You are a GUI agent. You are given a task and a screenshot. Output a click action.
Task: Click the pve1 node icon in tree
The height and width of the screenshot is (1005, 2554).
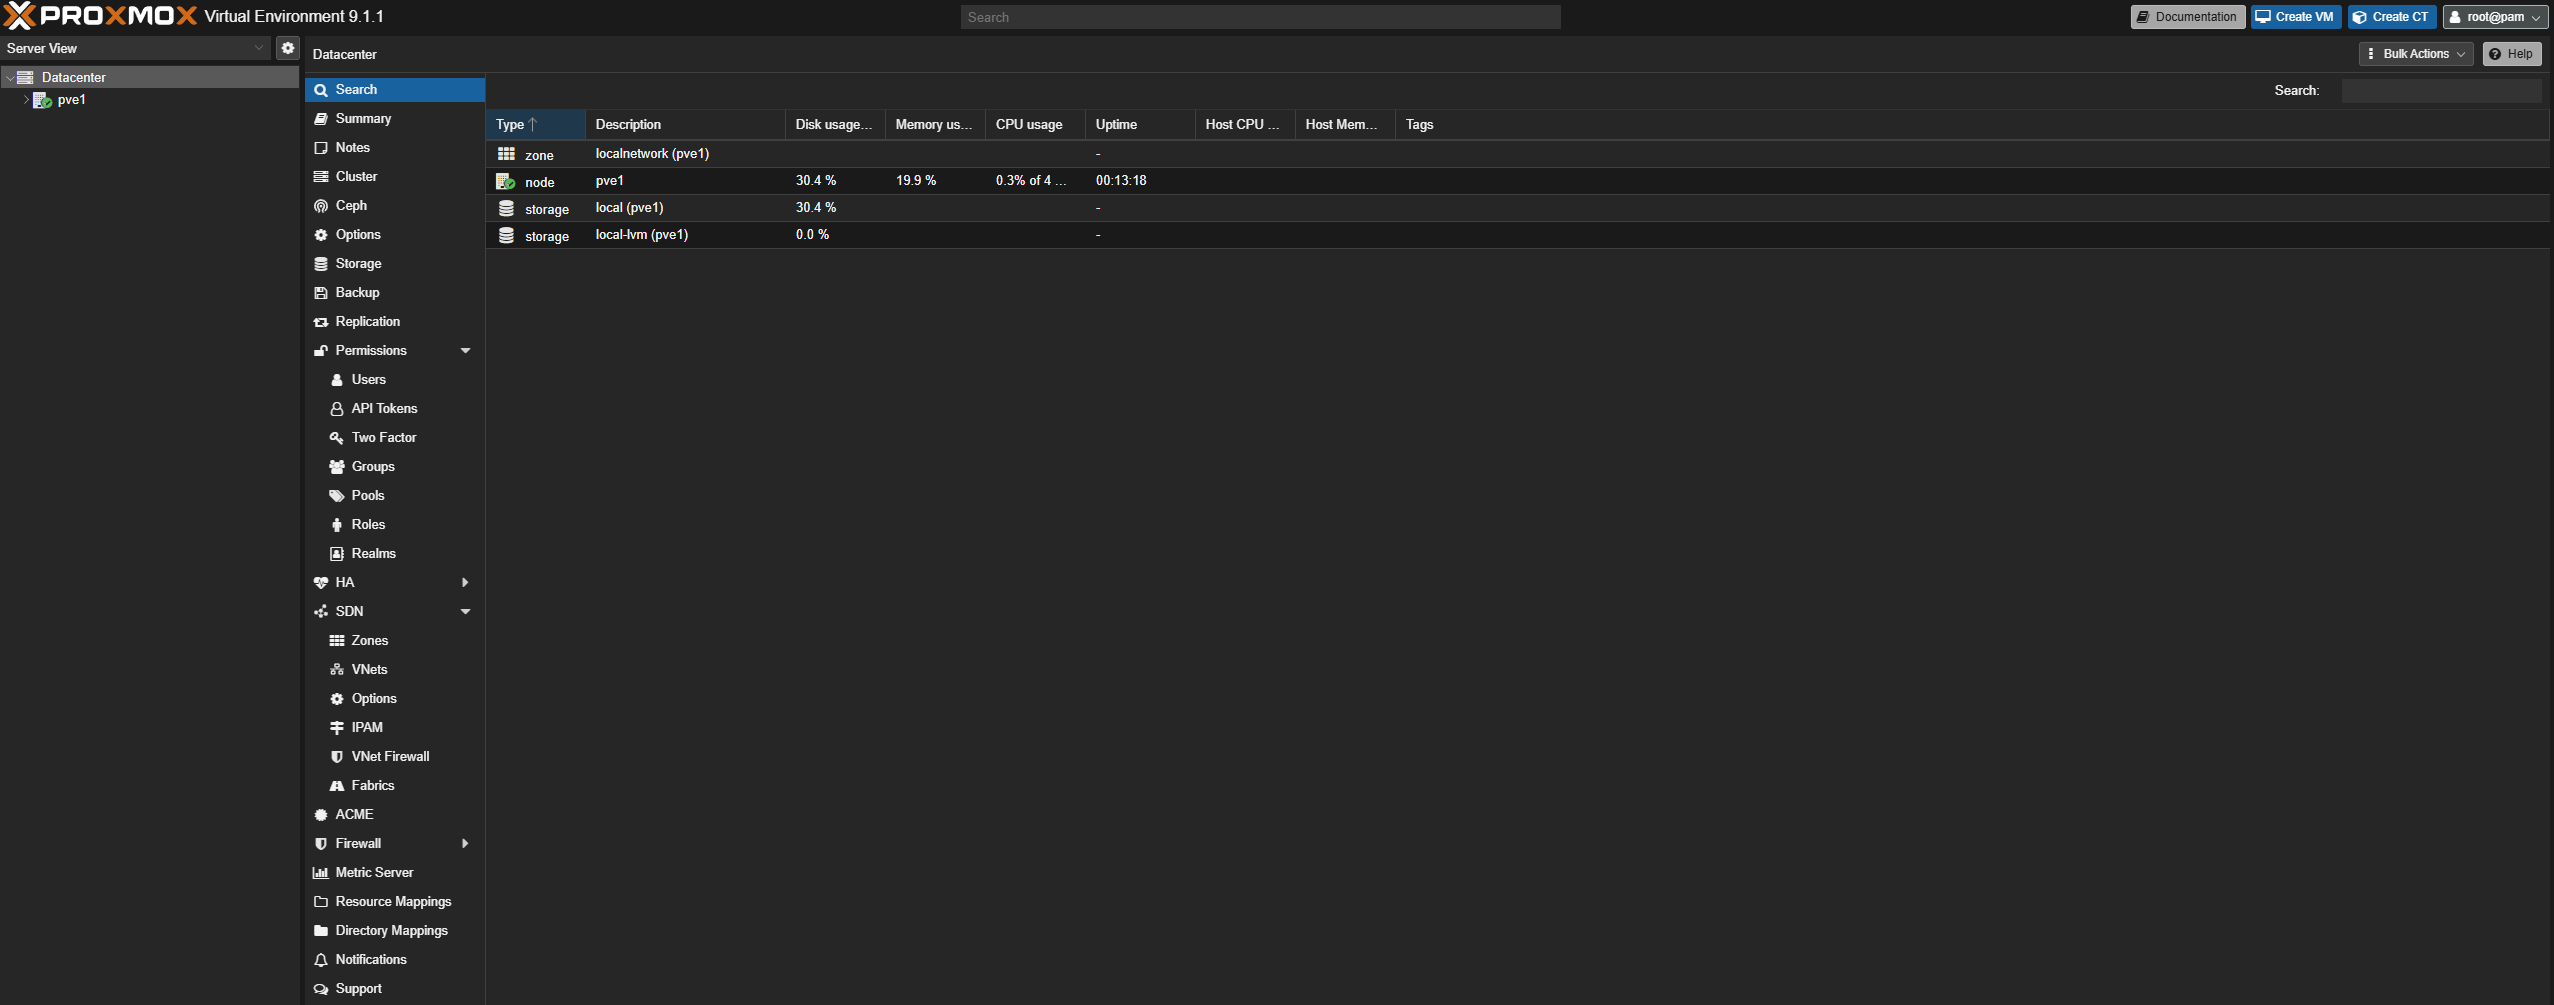[42, 100]
